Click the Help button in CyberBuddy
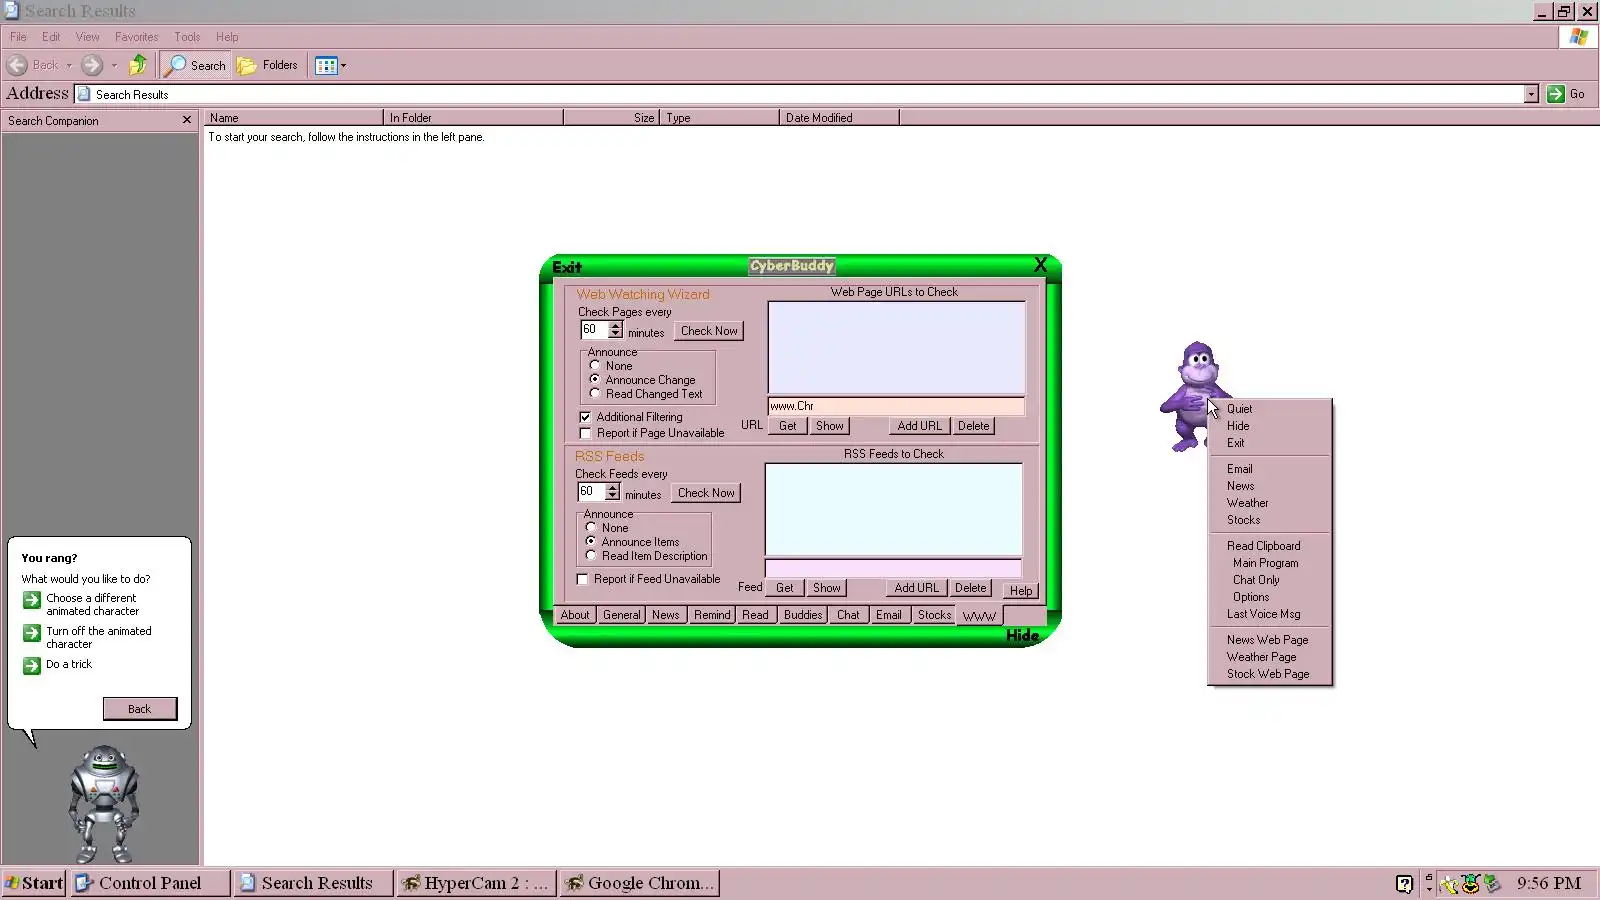Image resolution: width=1600 pixels, height=900 pixels. 1020,591
